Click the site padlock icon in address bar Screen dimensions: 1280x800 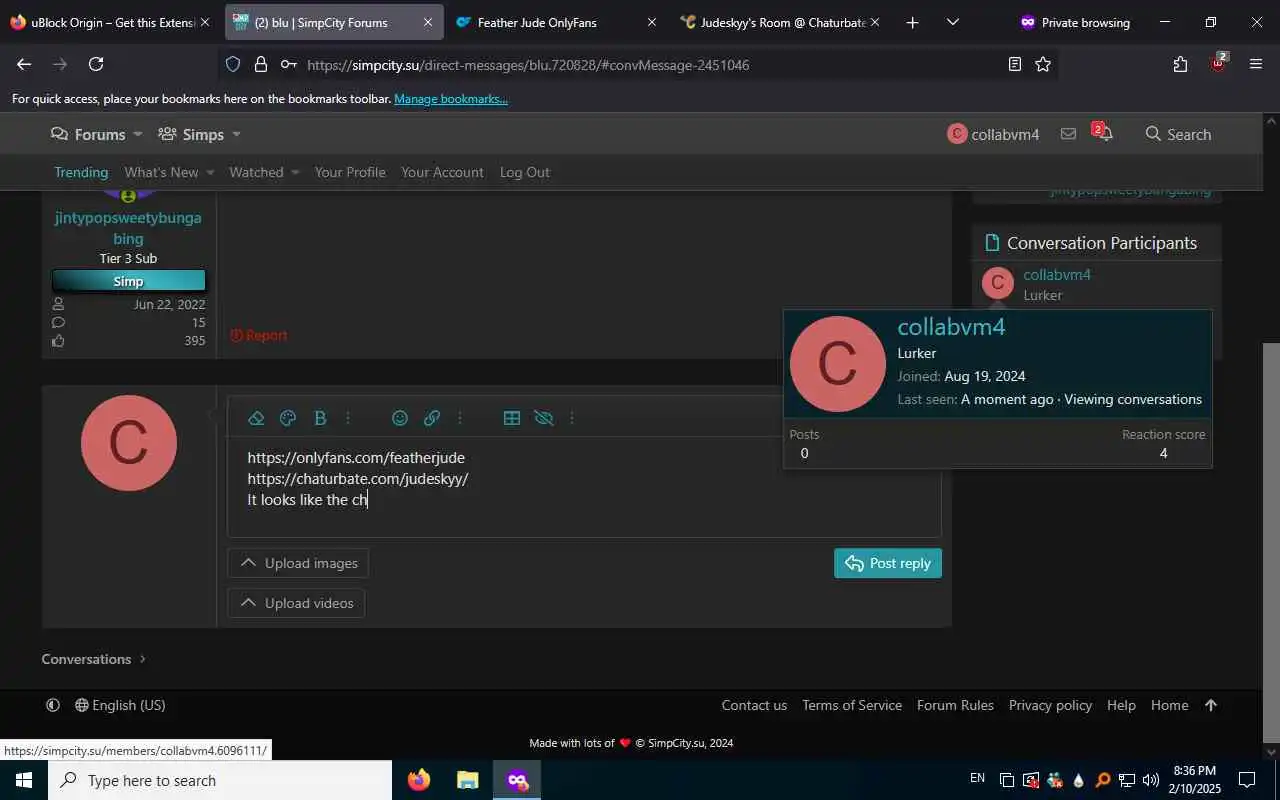point(261,64)
